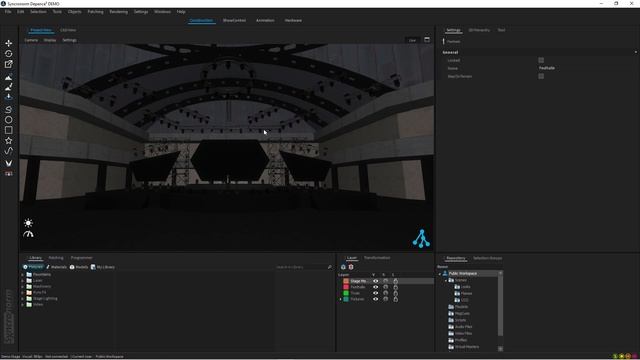Open the File menu

click(8, 12)
